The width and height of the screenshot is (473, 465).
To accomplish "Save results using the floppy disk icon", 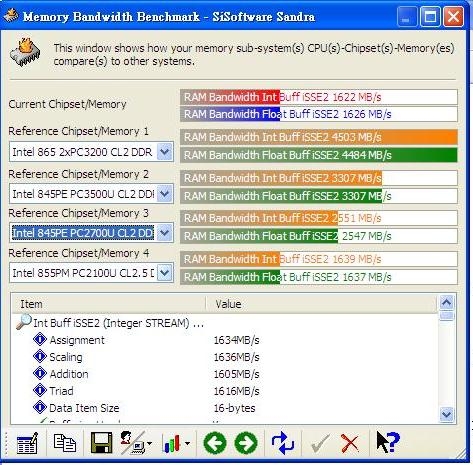I will (x=101, y=443).
